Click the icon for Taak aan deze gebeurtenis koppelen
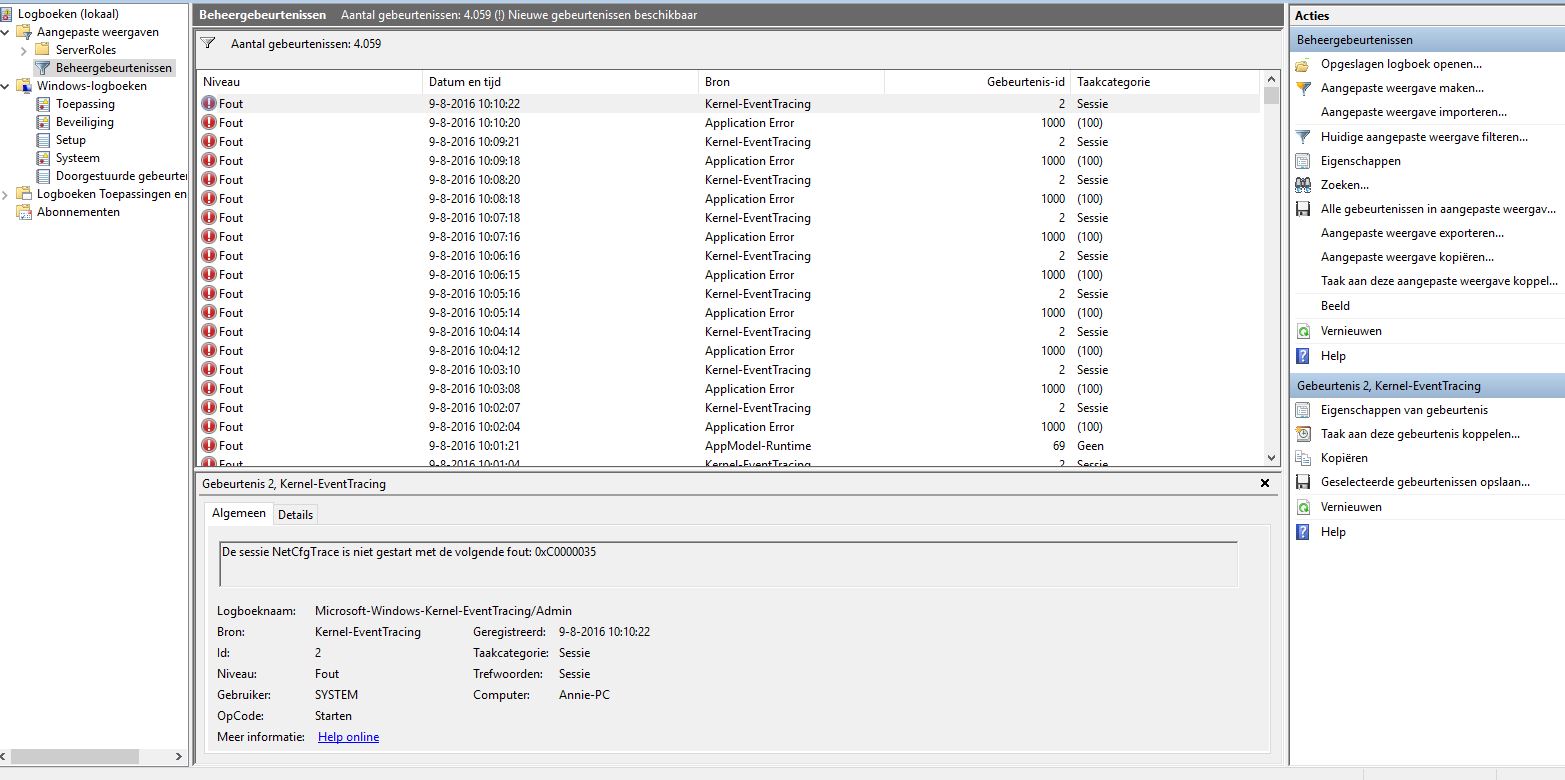1565x780 pixels. point(1303,434)
